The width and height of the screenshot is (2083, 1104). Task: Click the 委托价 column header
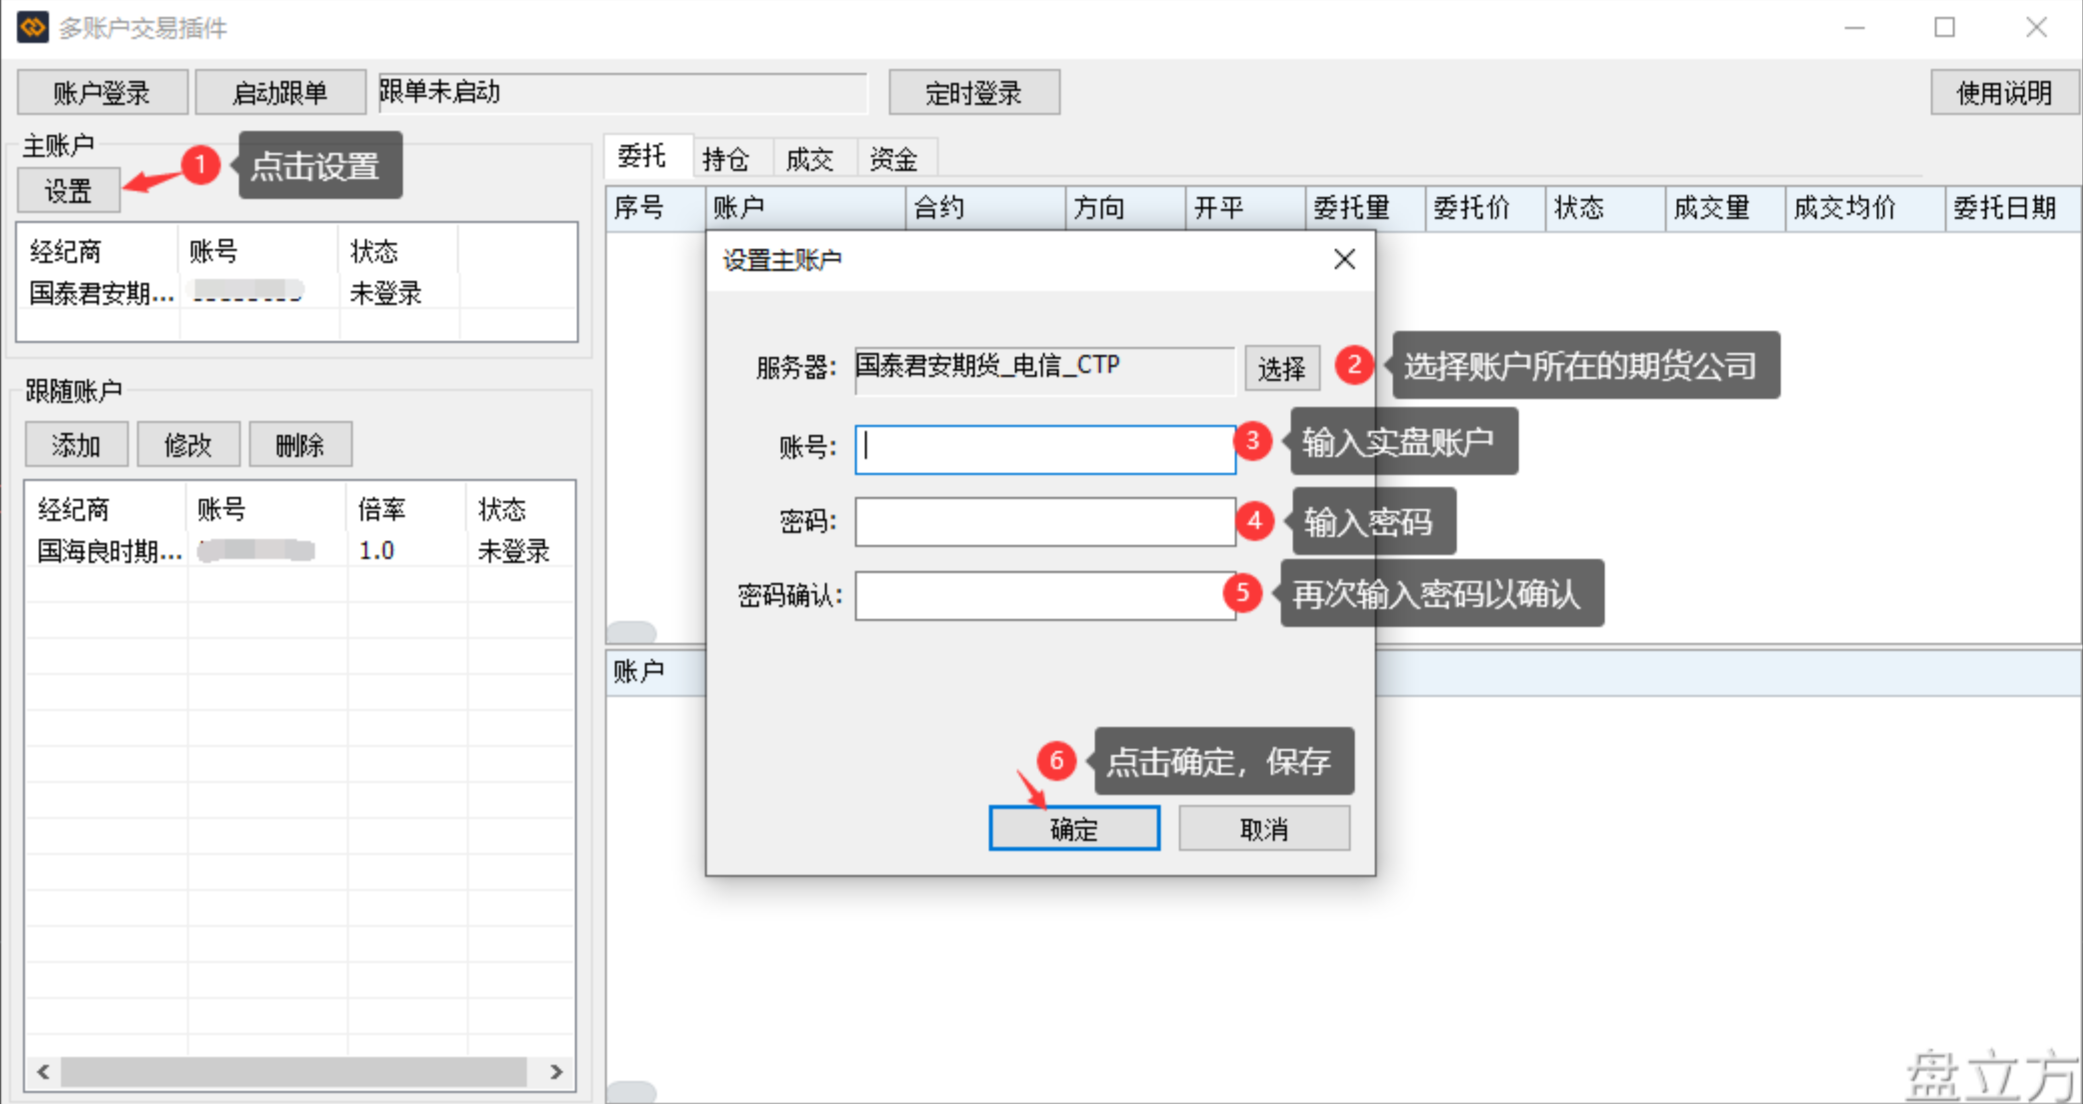[1485, 208]
